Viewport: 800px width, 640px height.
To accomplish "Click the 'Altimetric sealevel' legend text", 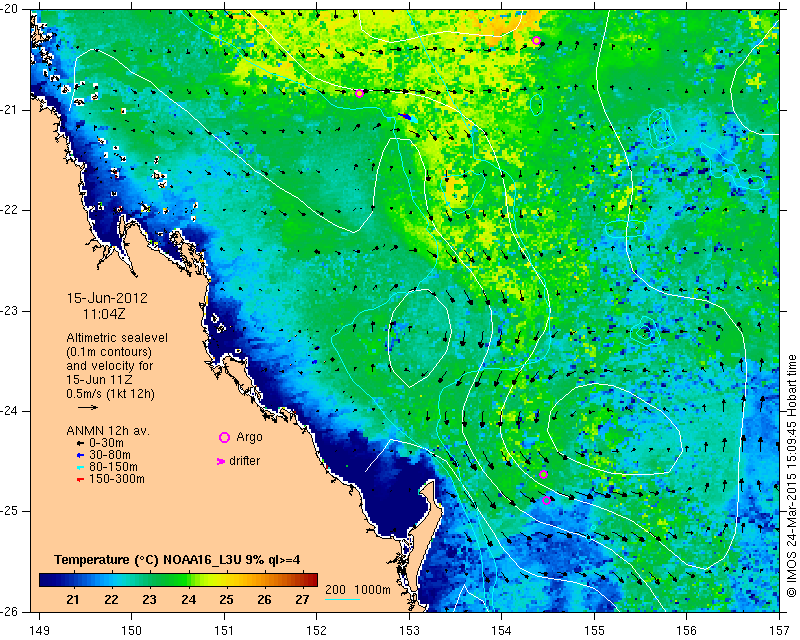I will 117,338.
